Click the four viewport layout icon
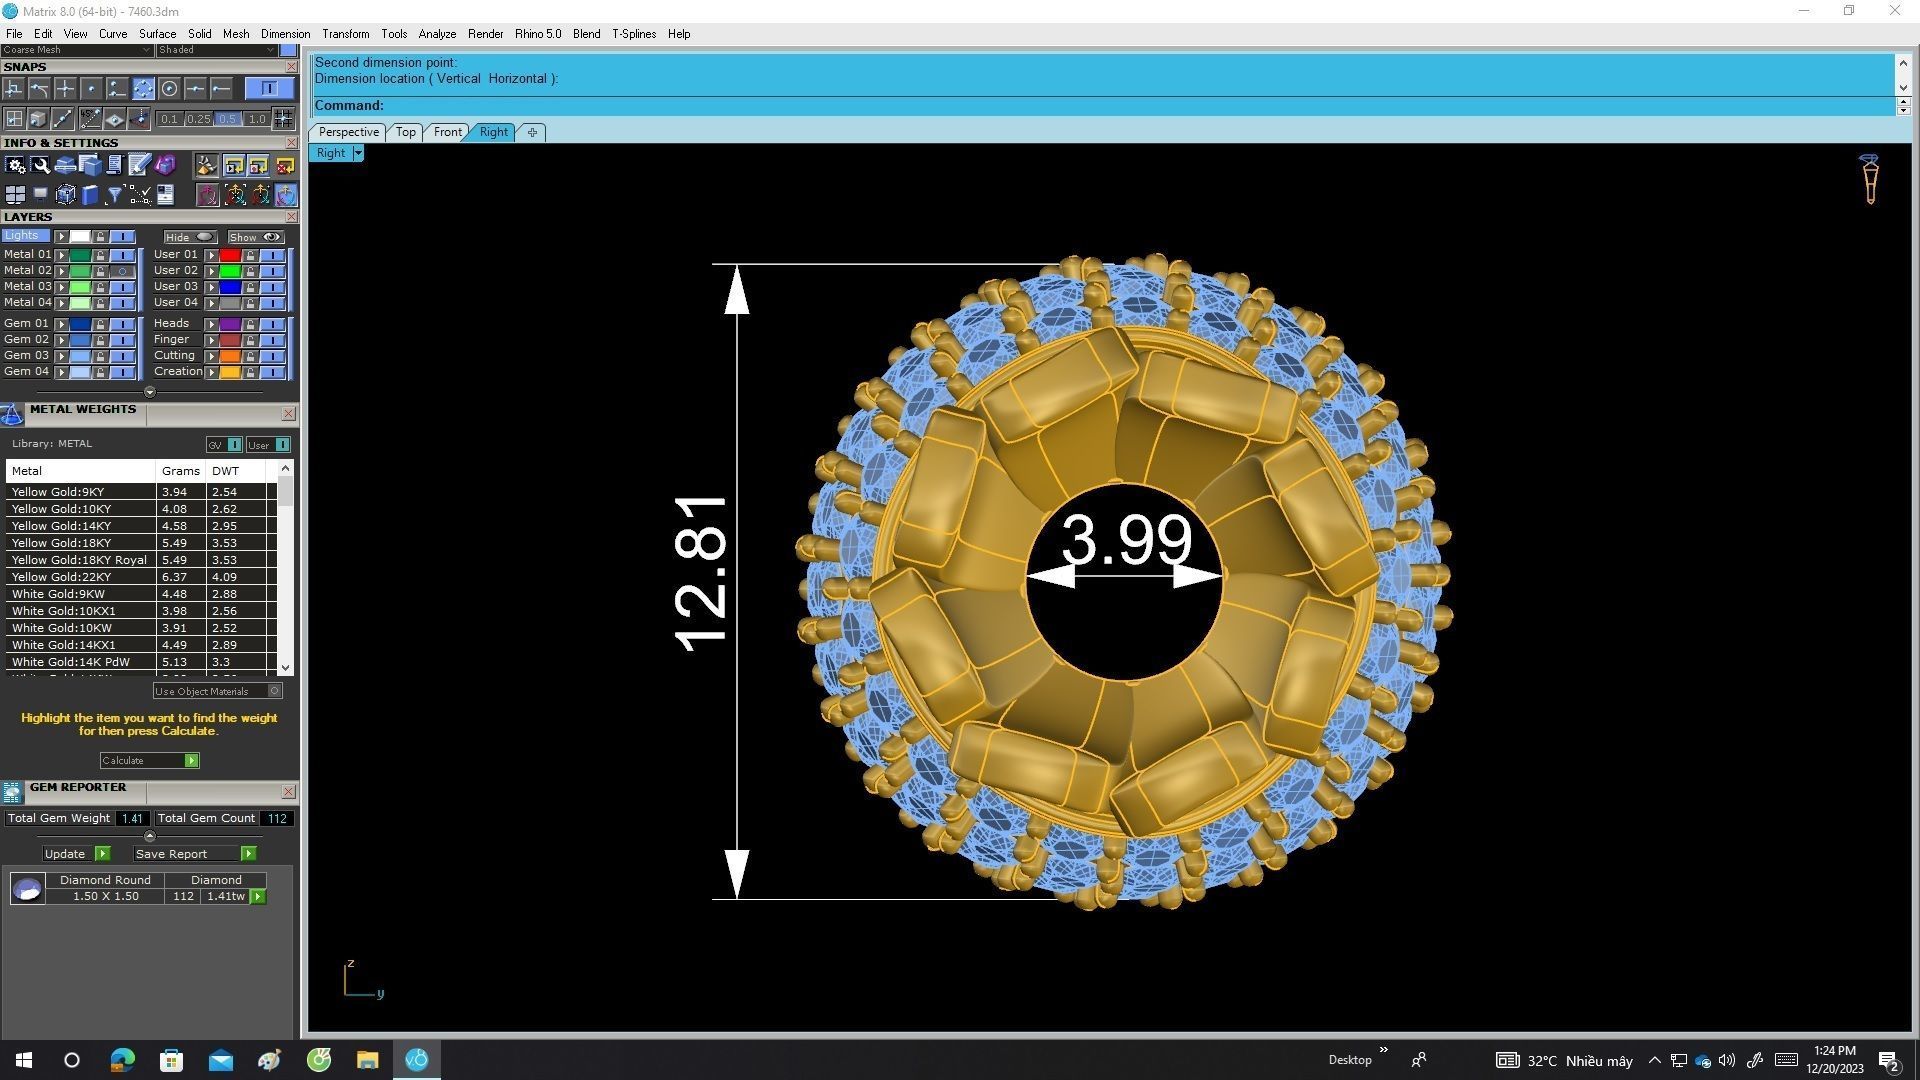 pyautogui.click(x=15, y=195)
